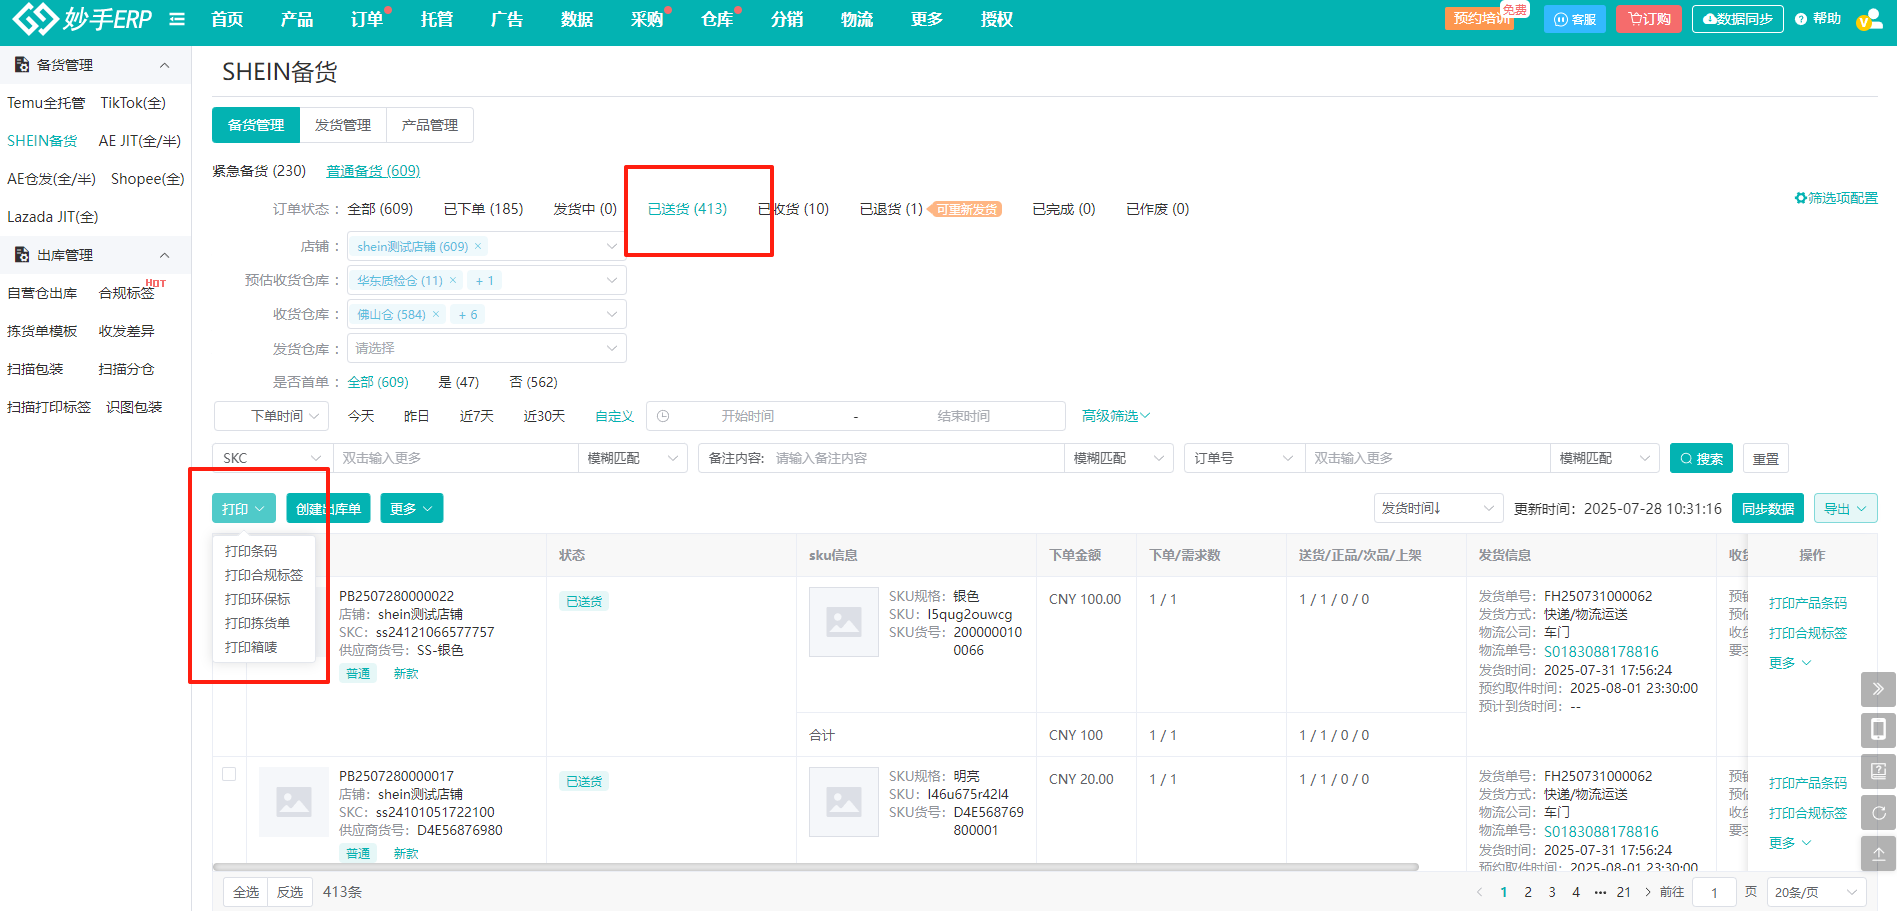
Task: Open 客服 customer service chat
Action: [1575, 19]
